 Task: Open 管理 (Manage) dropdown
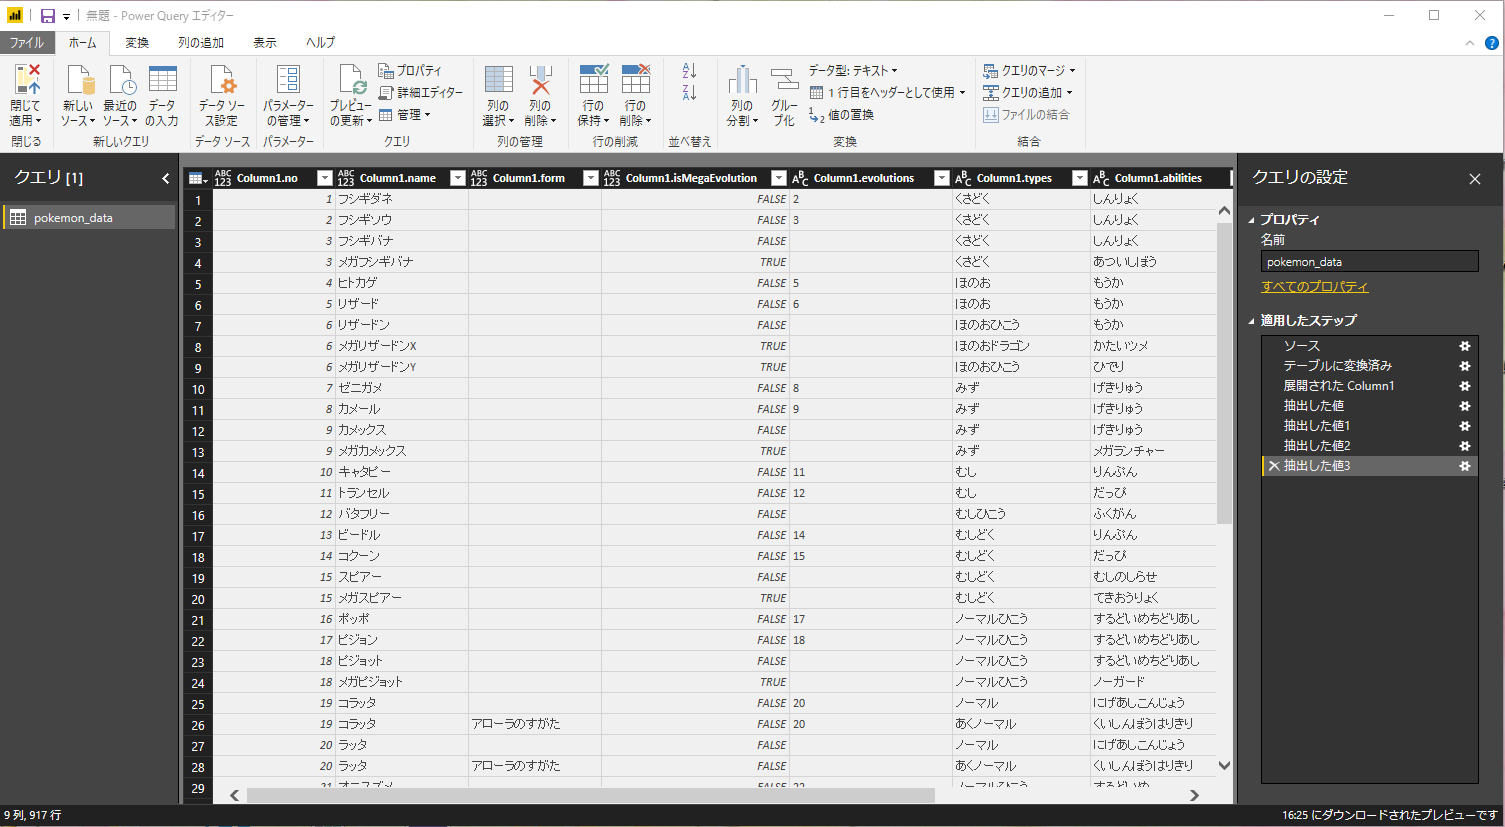(405, 115)
